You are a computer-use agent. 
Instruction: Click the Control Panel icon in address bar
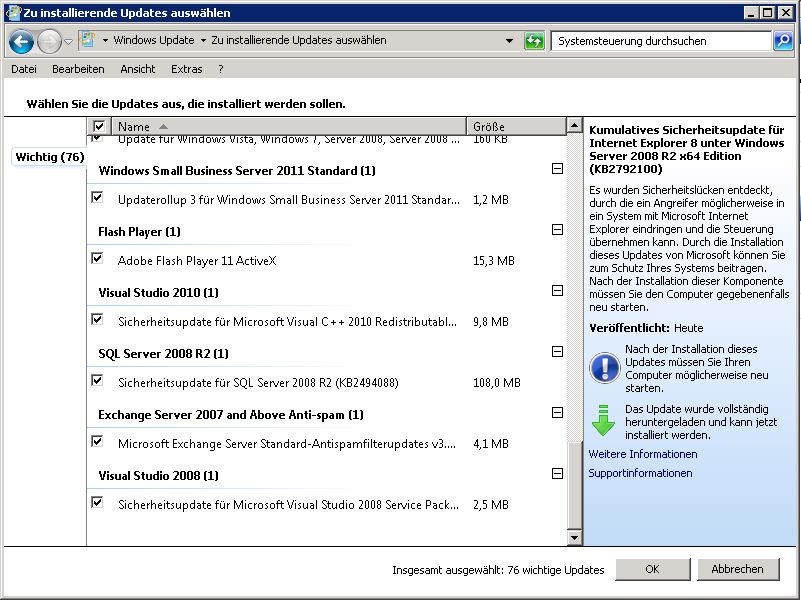pyautogui.click(x=88, y=41)
